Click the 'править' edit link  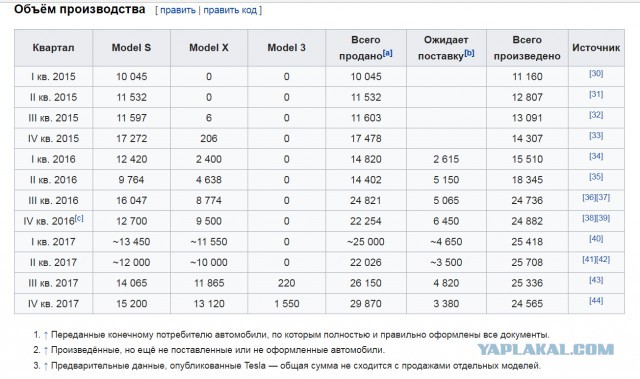[x=178, y=10]
